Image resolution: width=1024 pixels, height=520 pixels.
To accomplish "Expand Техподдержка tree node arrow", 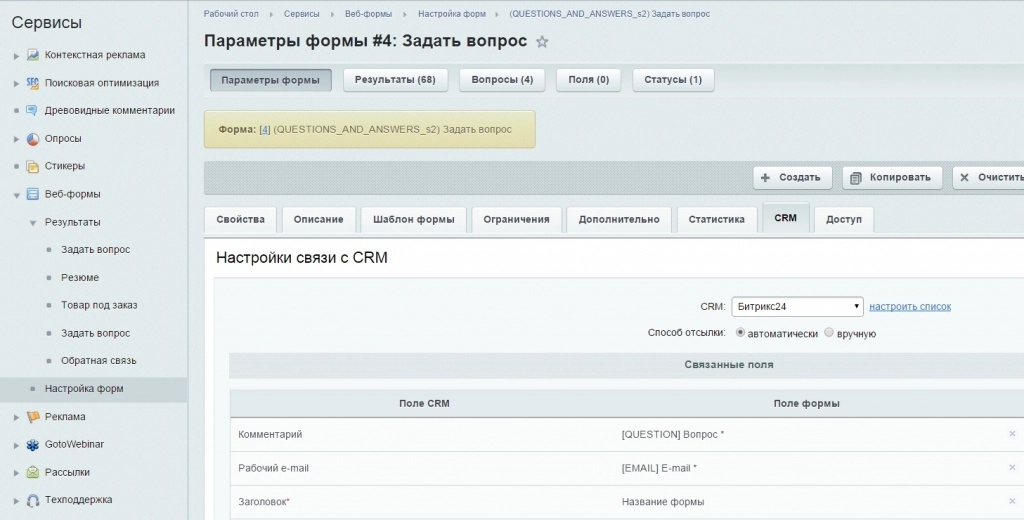I will pos(16,501).
